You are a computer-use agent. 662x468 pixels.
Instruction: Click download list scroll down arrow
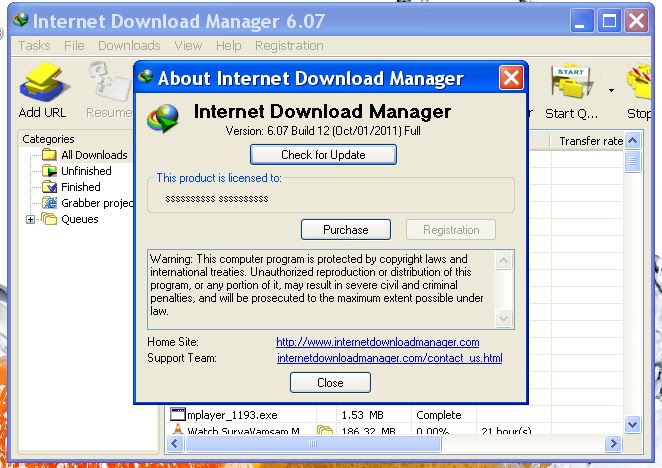[632, 424]
